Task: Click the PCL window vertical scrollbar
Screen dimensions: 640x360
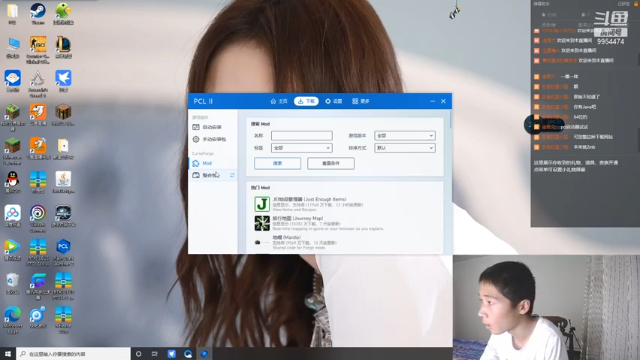Action: [x=451, y=119]
